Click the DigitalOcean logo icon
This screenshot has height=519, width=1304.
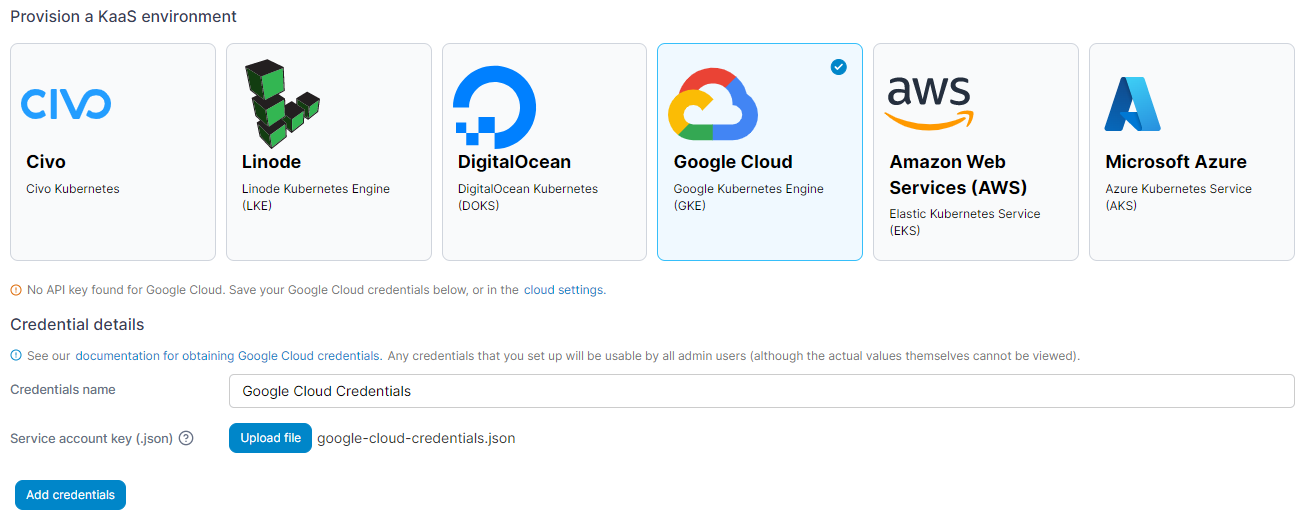pyautogui.click(x=494, y=106)
